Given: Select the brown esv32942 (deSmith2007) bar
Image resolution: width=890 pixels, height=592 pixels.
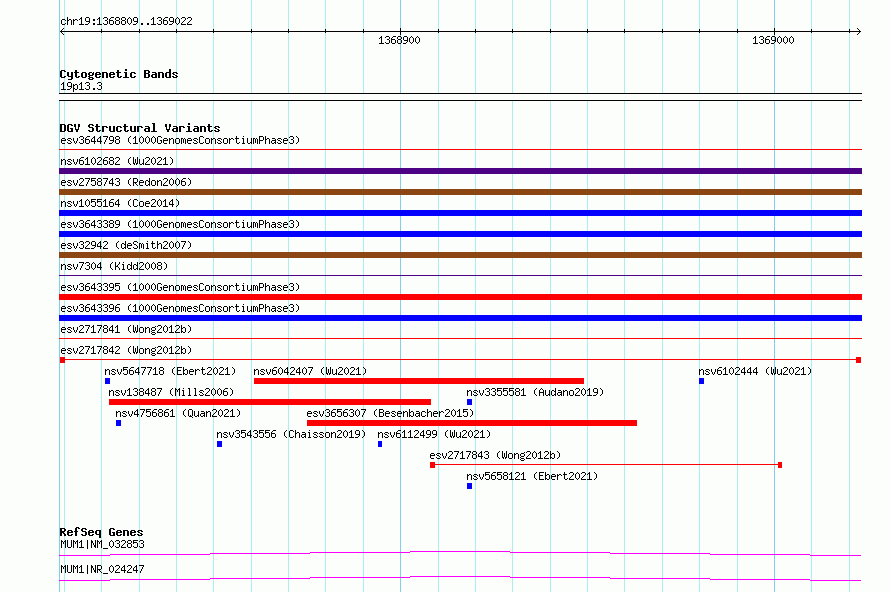Looking at the screenshot, I should (x=460, y=255).
